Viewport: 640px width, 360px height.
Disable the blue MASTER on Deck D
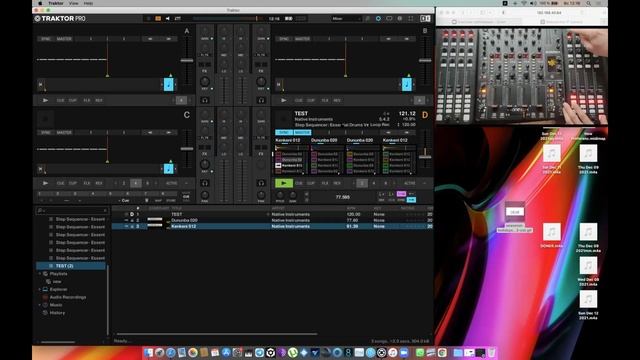pos(302,133)
